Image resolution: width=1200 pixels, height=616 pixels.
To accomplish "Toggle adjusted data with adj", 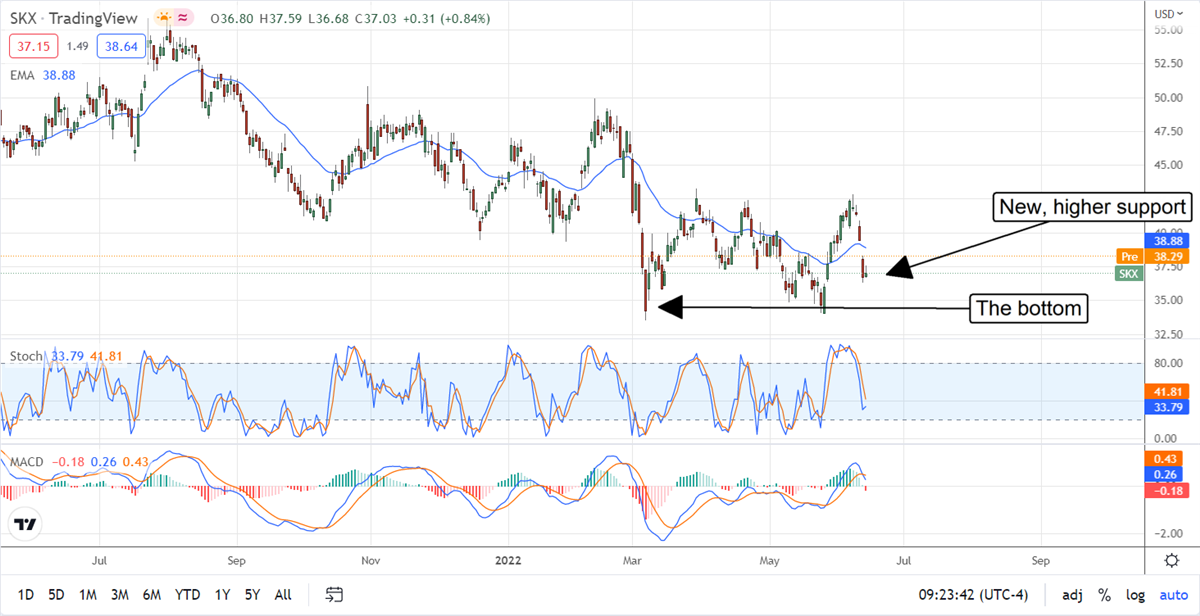I will [1072, 595].
